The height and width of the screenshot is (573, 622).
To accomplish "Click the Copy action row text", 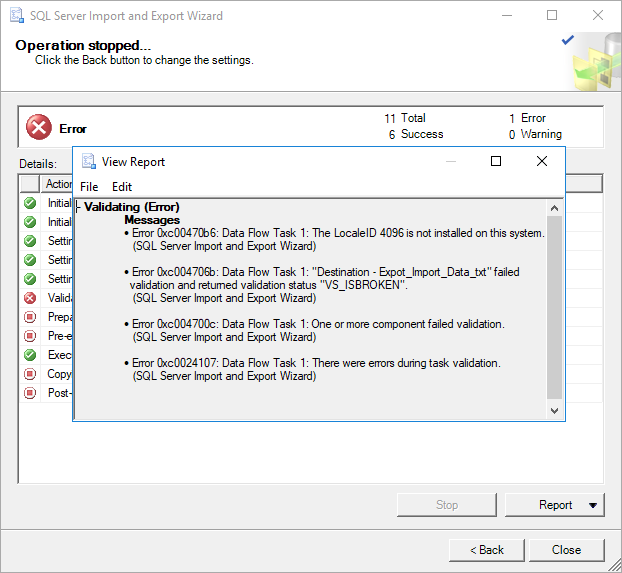I will [60, 374].
